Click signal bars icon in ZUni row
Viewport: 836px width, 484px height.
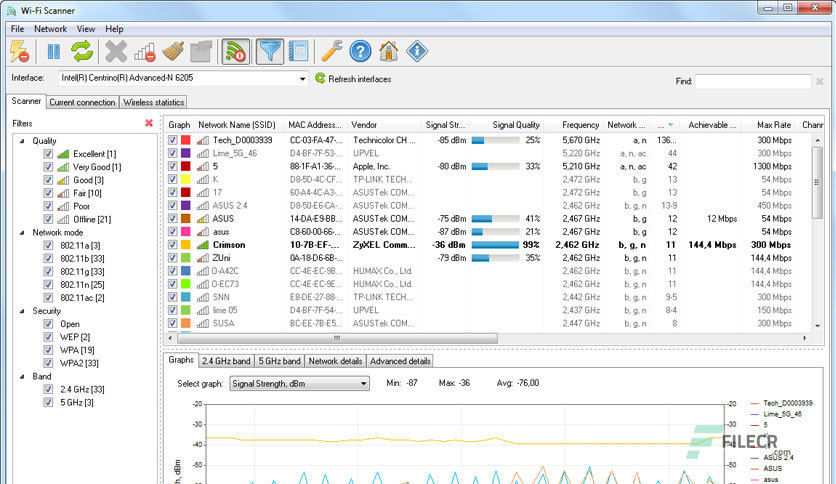203,258
